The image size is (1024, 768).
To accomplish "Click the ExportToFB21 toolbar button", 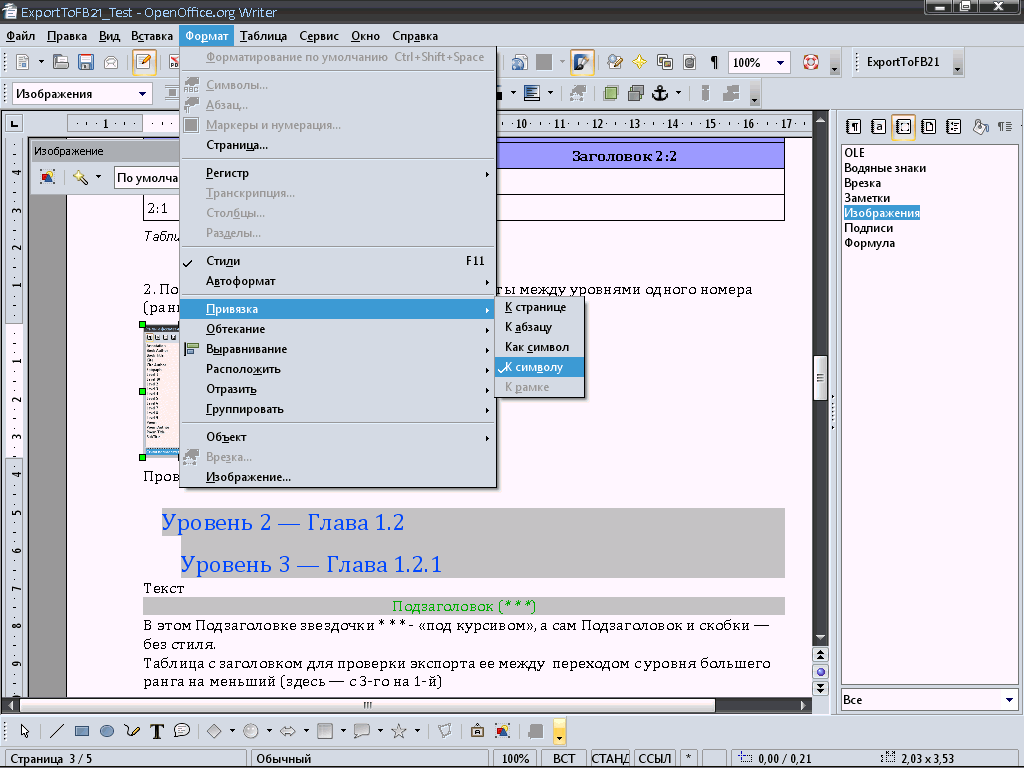I will tap(903, 62).
